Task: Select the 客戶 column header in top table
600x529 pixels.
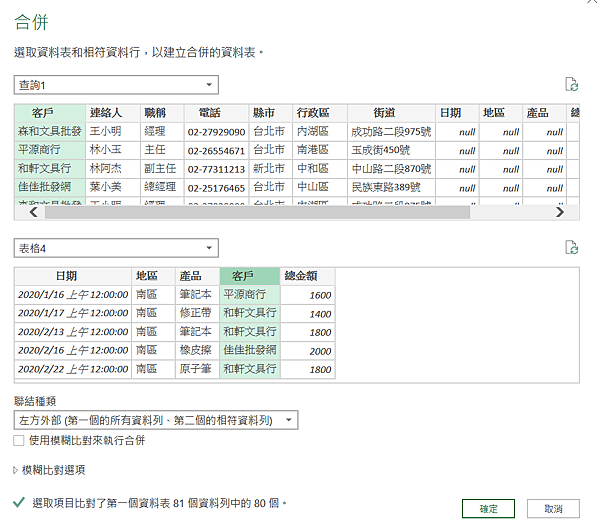Action: coord(50,113)
